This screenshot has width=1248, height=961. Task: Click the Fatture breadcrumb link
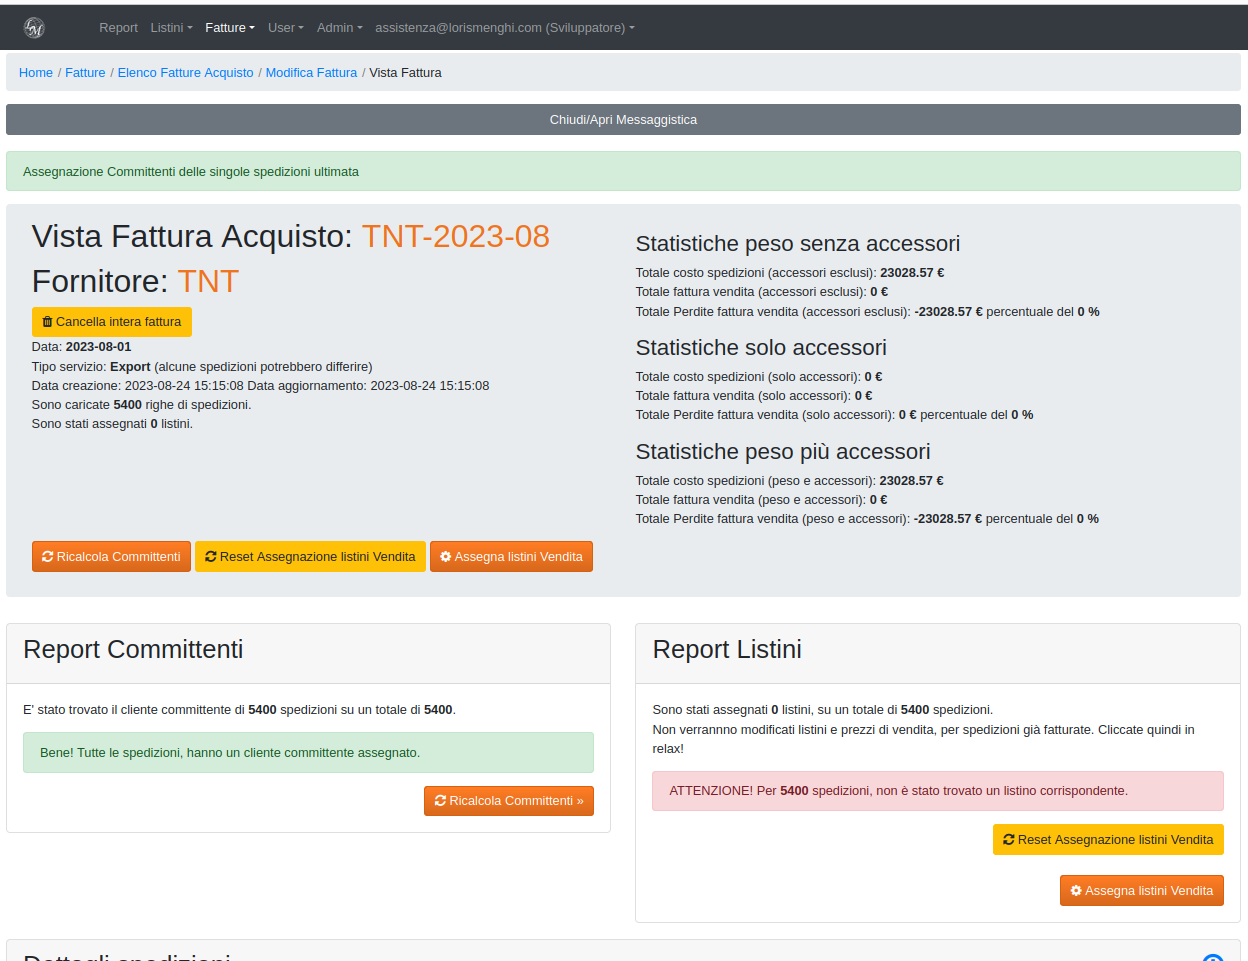[85, 73]
